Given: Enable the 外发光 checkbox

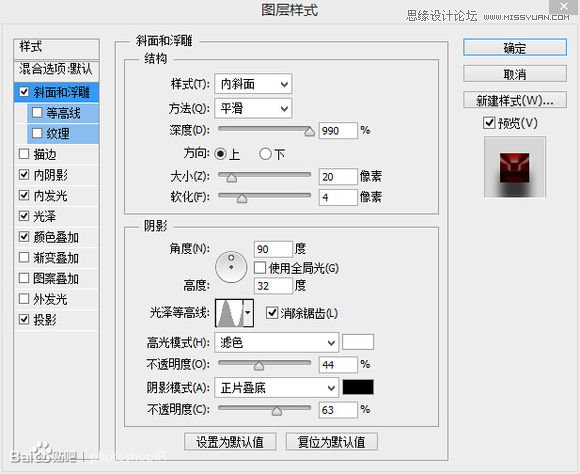Looking at the screenshot, I should [24, 299].
